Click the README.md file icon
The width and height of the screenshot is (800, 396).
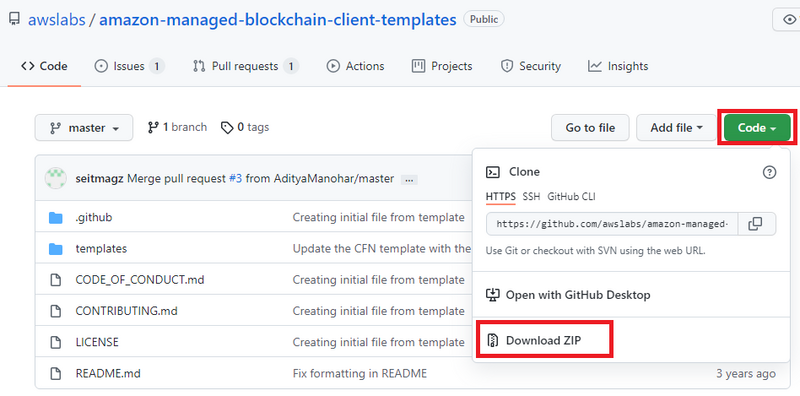pos(56,374)
